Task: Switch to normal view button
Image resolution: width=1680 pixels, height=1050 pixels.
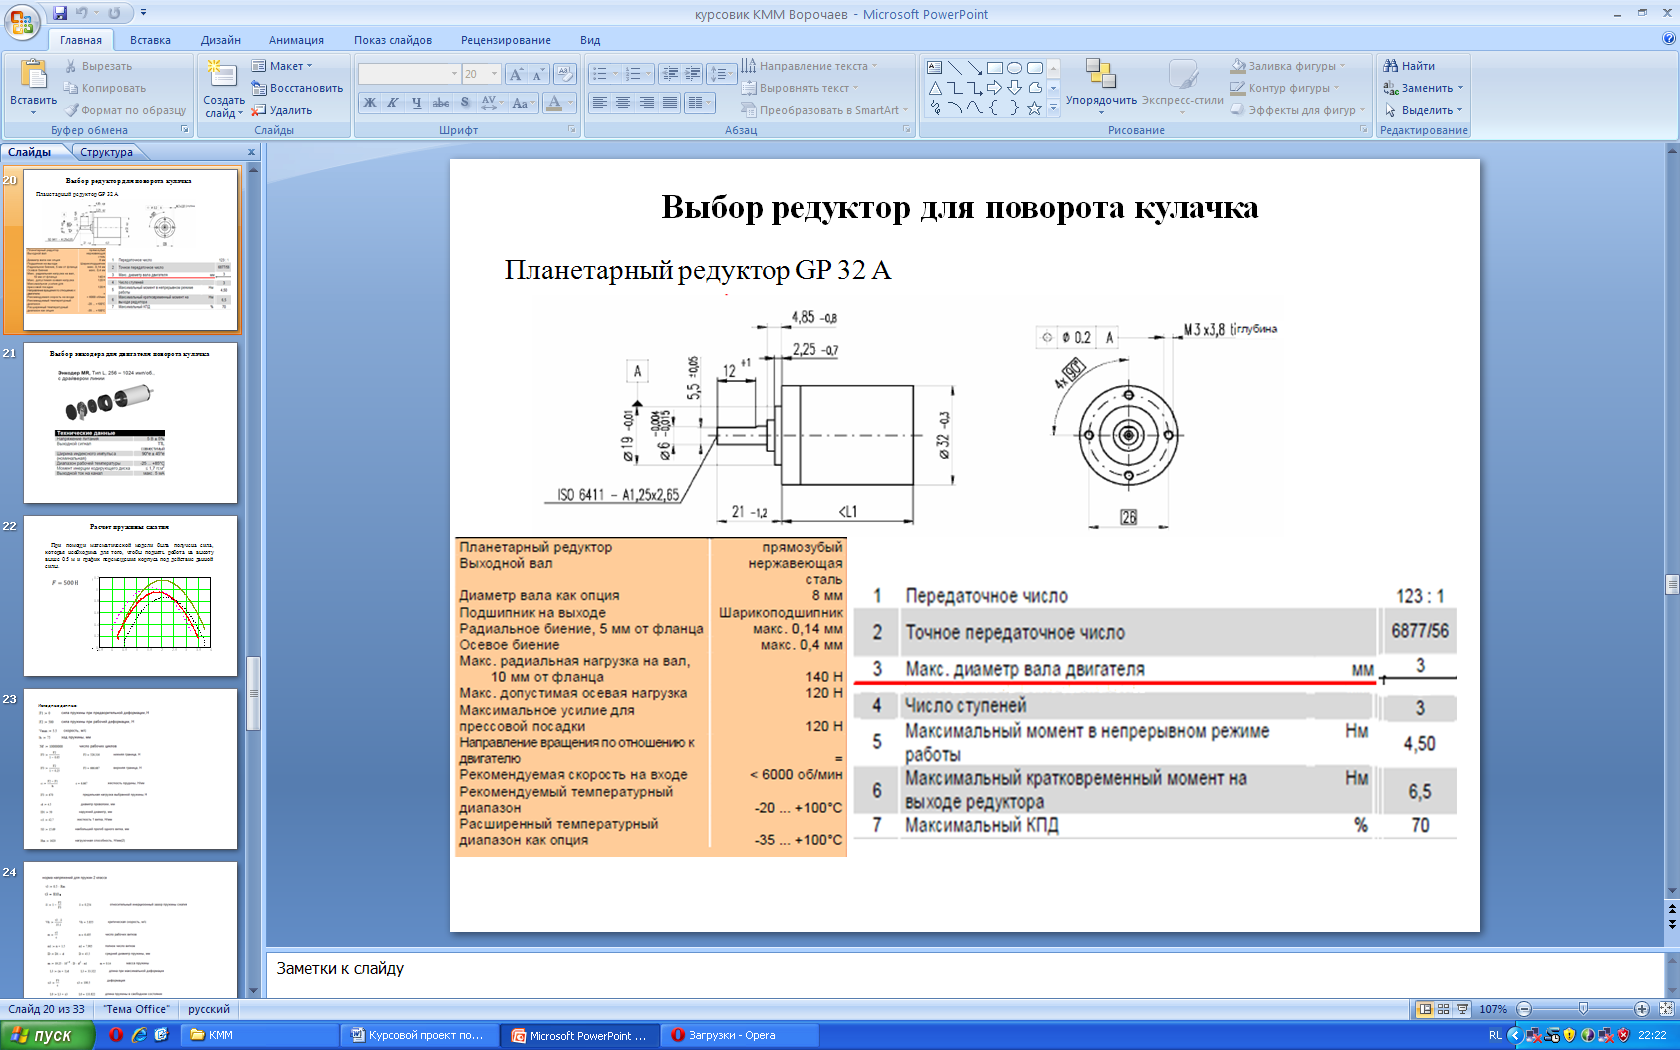Action: 1425,1009
